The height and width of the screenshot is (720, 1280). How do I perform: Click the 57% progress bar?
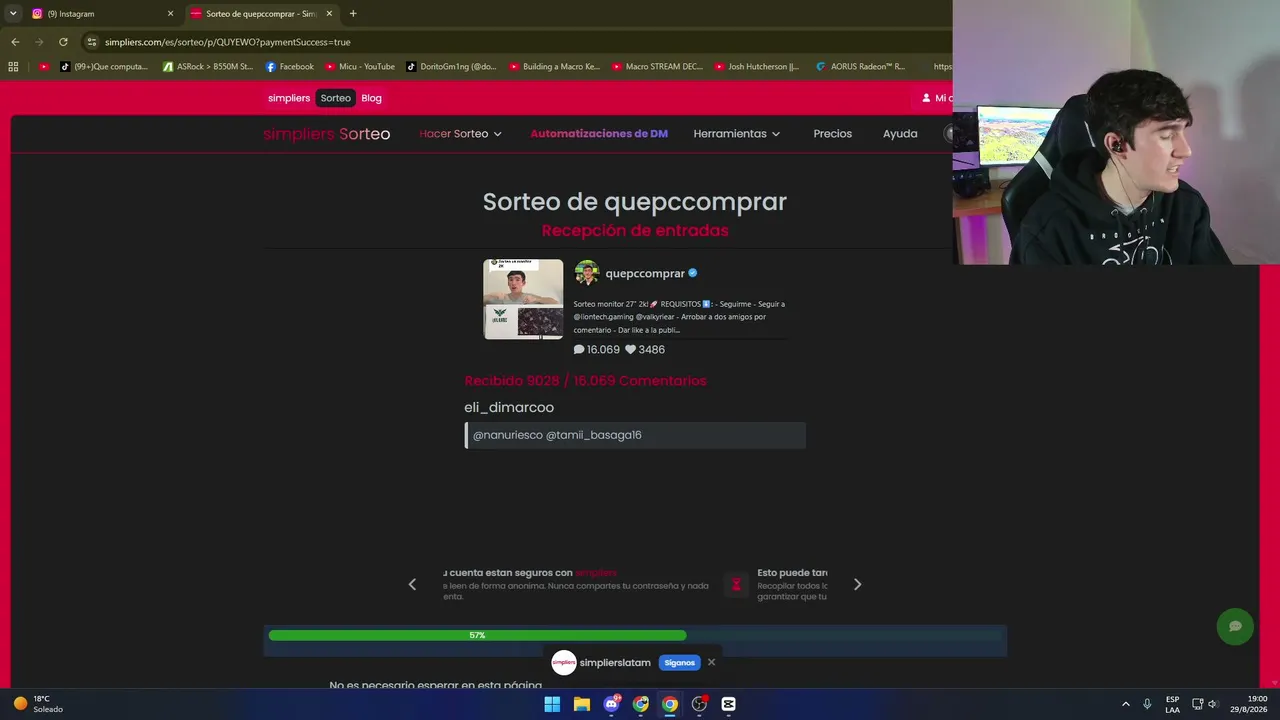point(635,636)
